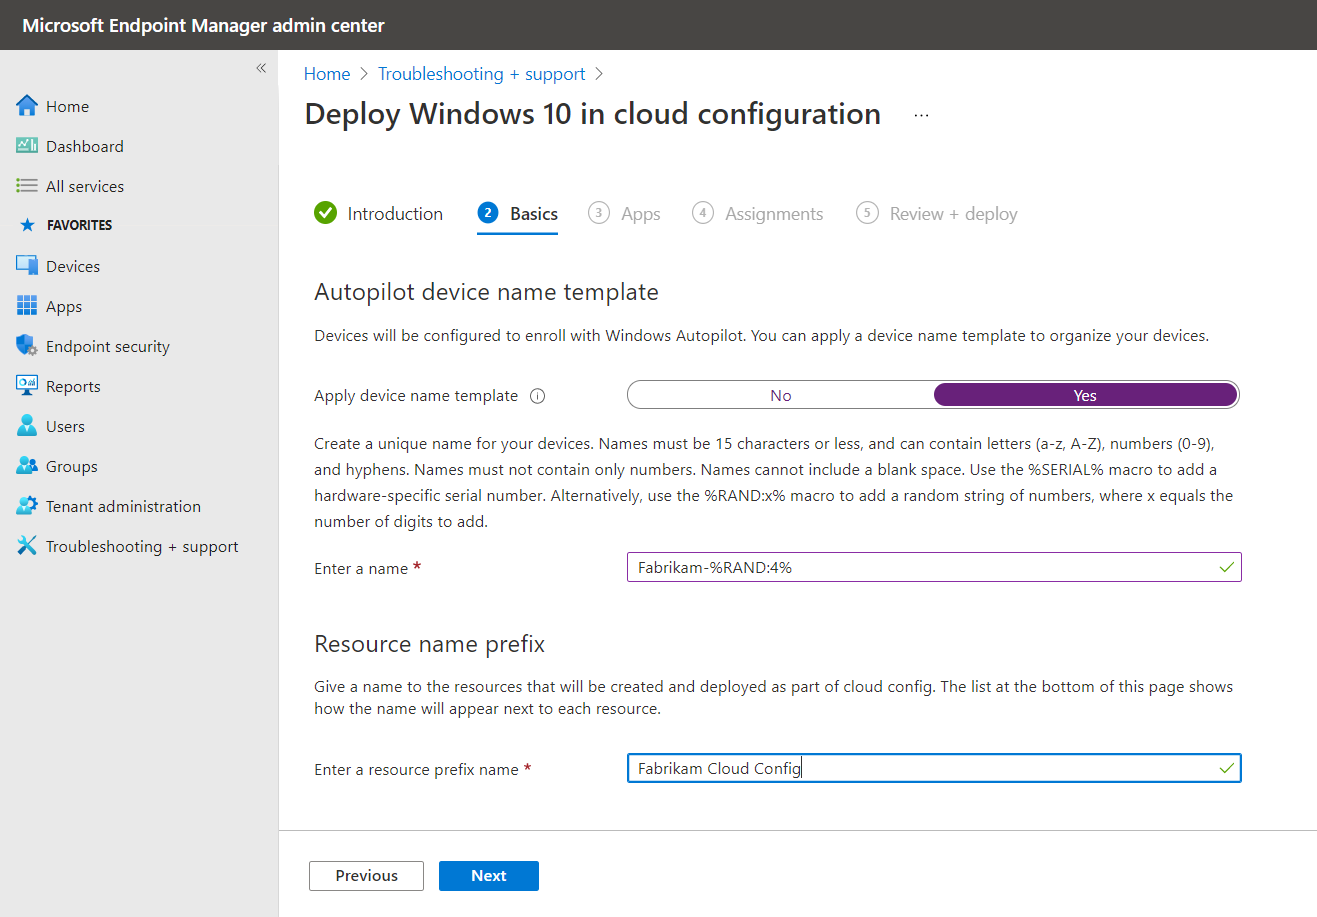Select Yes for device name template
Viewport: 1317px width, 917px height.
point(1085,396)
